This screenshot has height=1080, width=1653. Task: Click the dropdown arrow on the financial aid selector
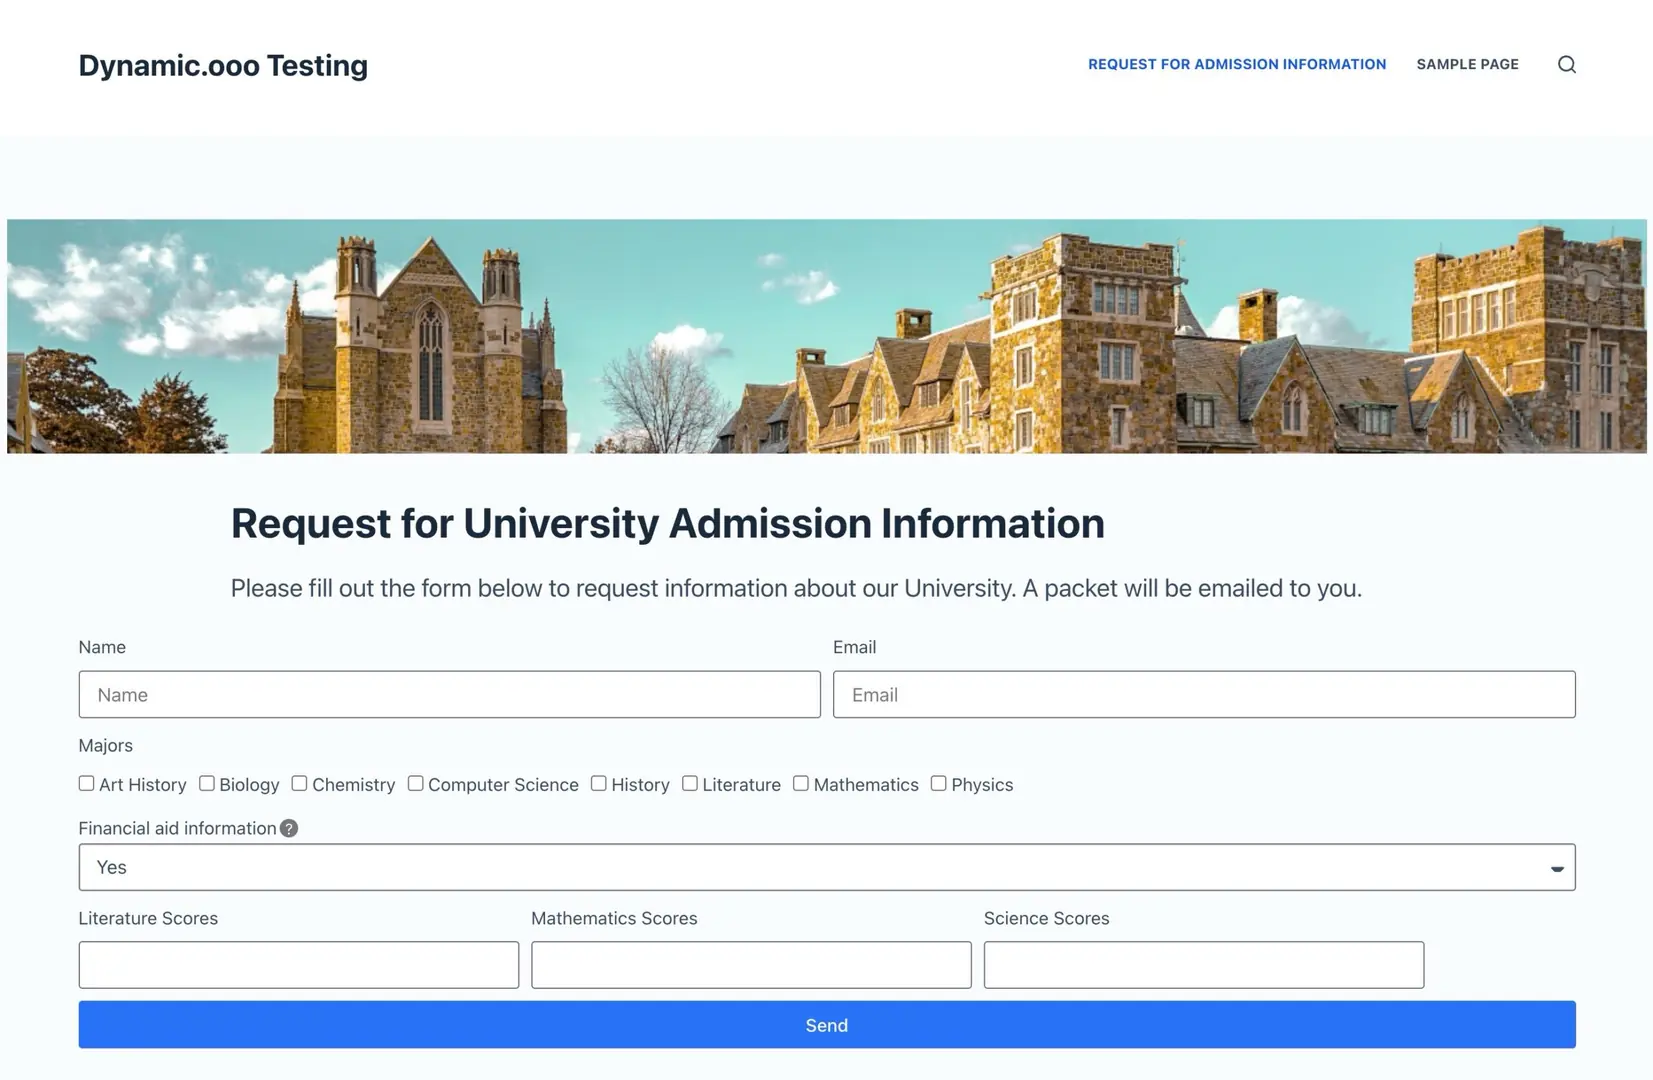click(1555, 867)
